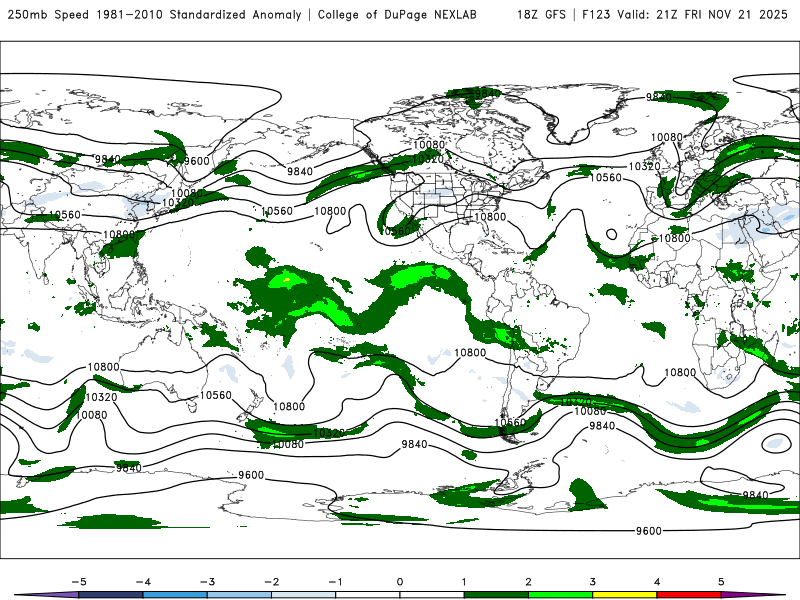Click the blue colorbar segment between -4 and -3
The height and width of the screenshot is (600, 800).
coord(175,595)
